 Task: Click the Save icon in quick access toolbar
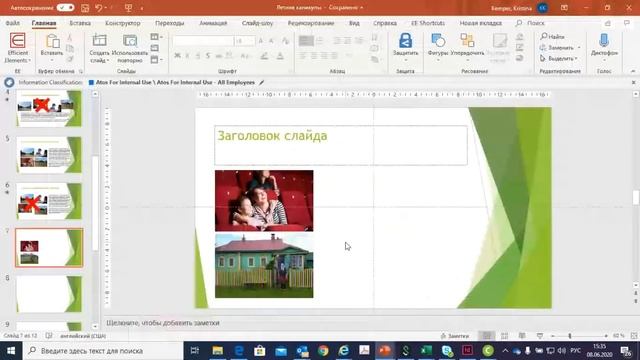pos(85,8)
